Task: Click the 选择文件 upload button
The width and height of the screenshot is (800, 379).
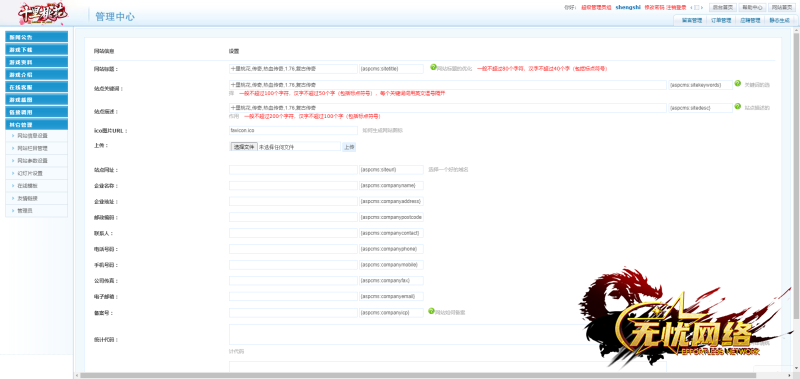Action: (x=243, y=147)
